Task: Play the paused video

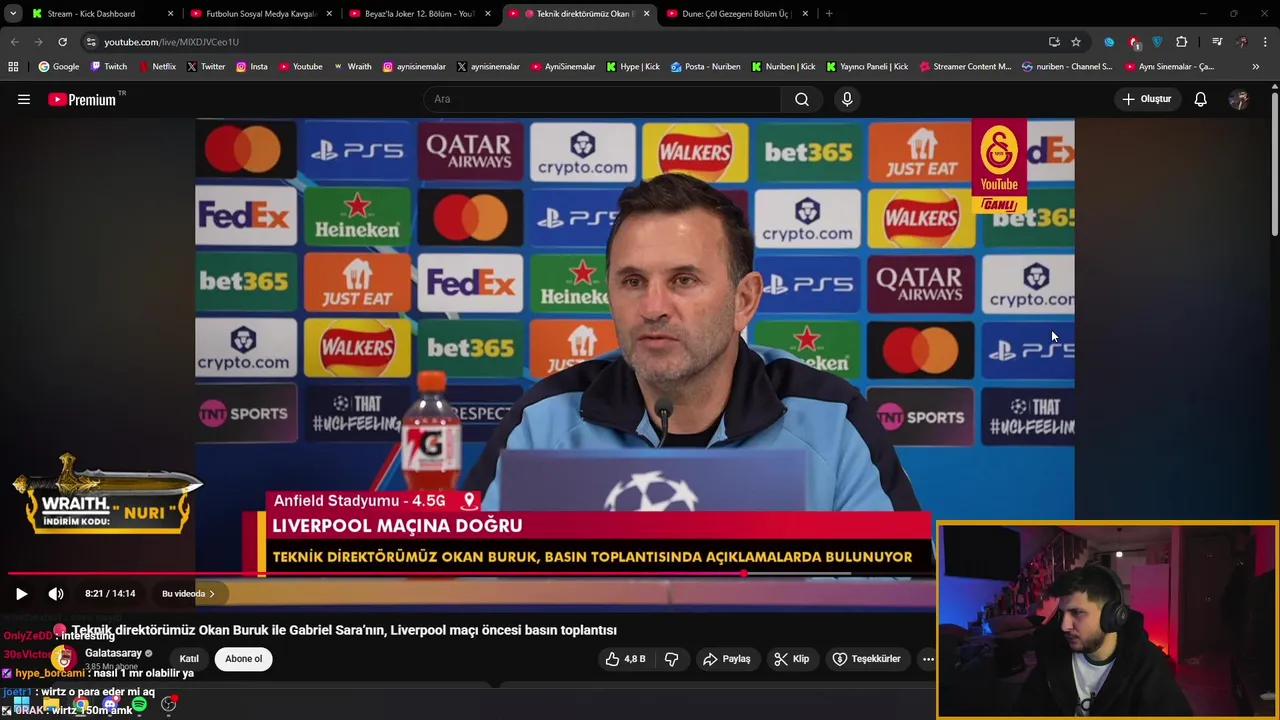Action: click(x=21, y=594)
